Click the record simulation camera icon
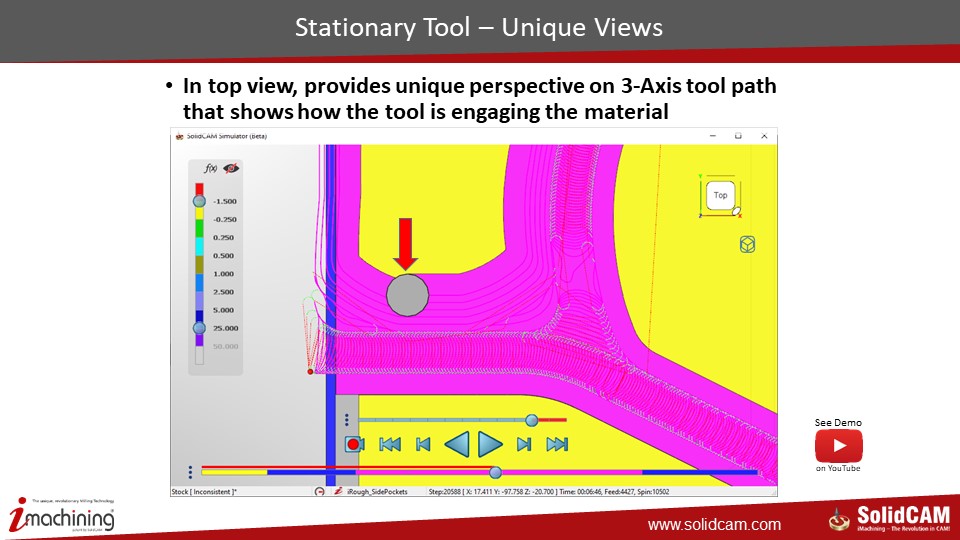The height and width of the screenshot is (540, 960). [x=353, y=444]
